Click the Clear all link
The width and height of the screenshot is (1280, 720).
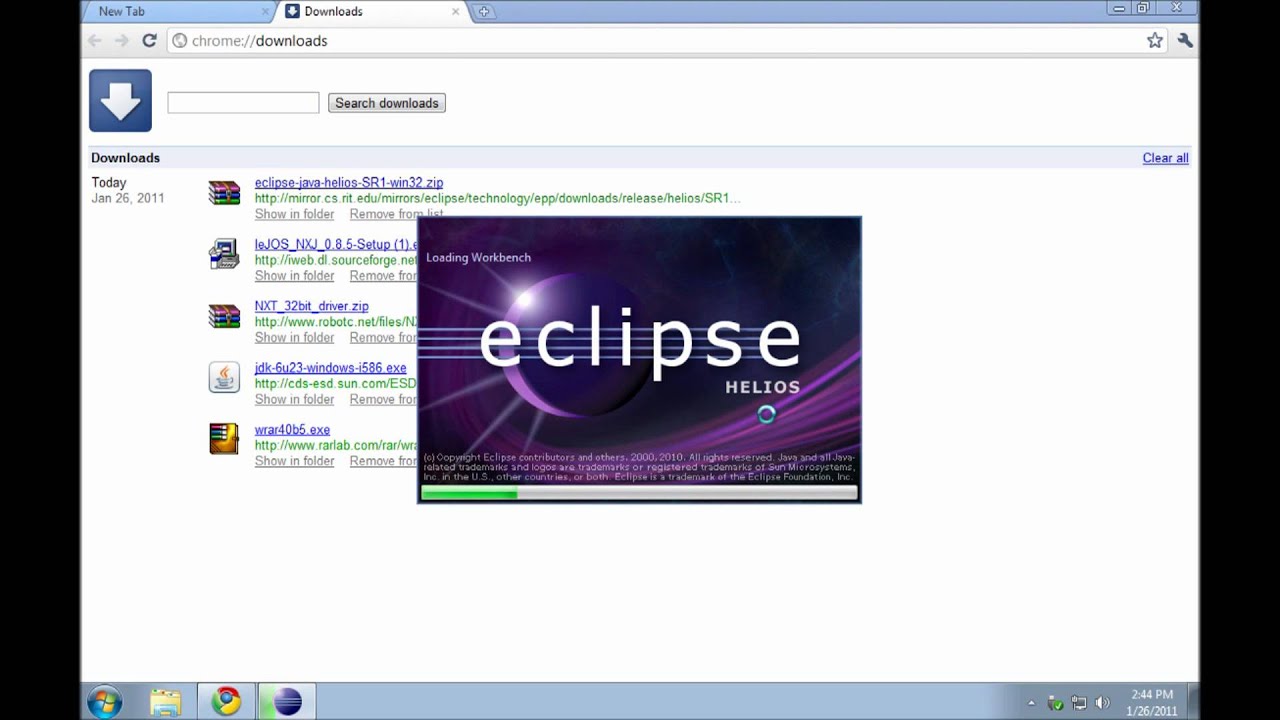pyautogui.click(x=1165, y=158)
